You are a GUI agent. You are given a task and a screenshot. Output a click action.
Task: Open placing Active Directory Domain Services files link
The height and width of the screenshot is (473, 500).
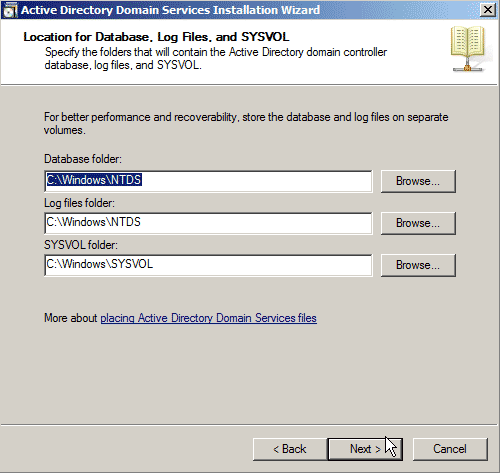click(x=208, y=318)
